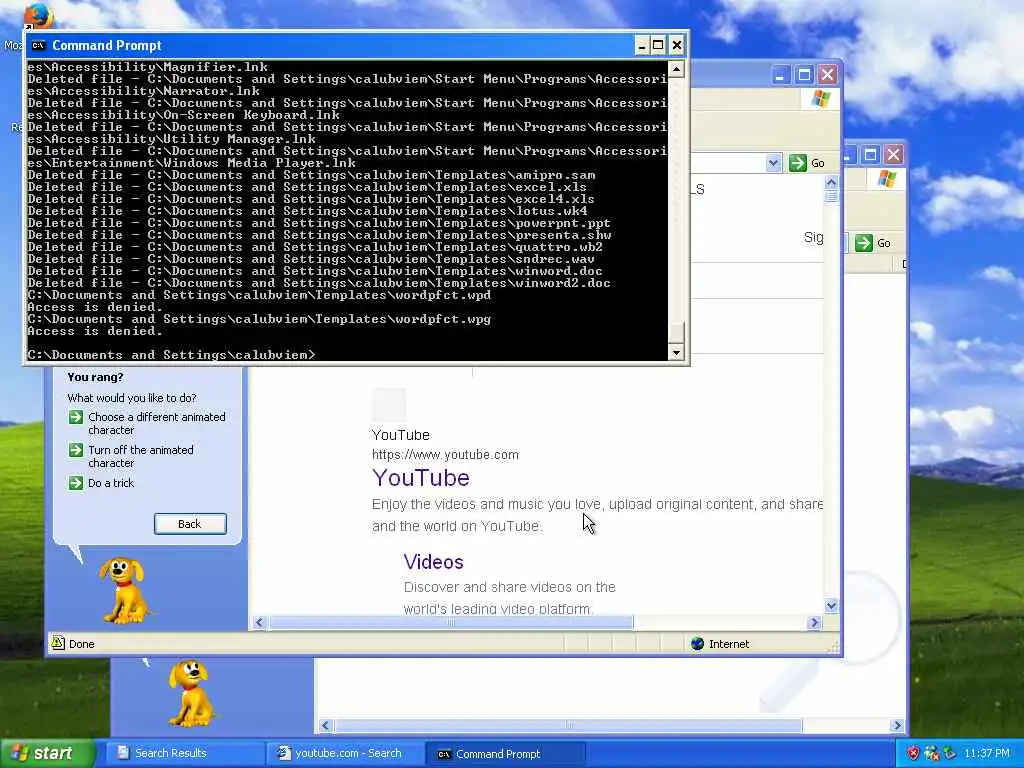Screen dimensions: 1024x768
Task: Choose a different animated character
Action: [x=157, y=423]
